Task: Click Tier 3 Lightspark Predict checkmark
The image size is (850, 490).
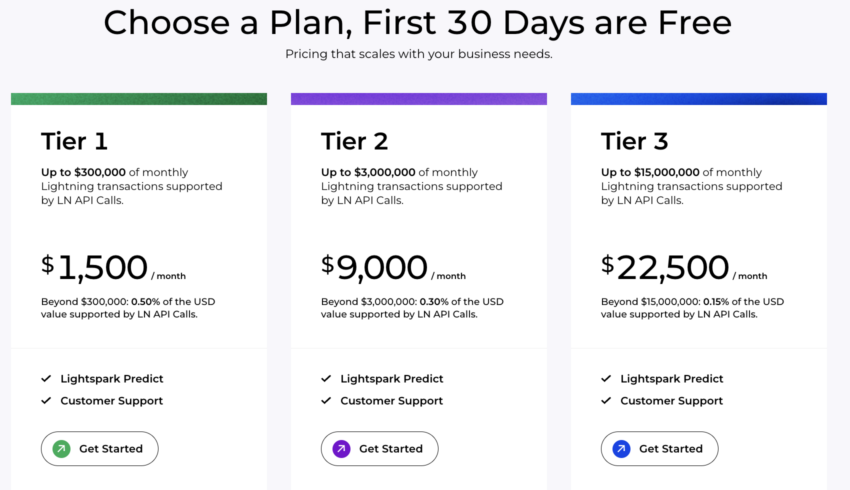Action: (606, 379)
